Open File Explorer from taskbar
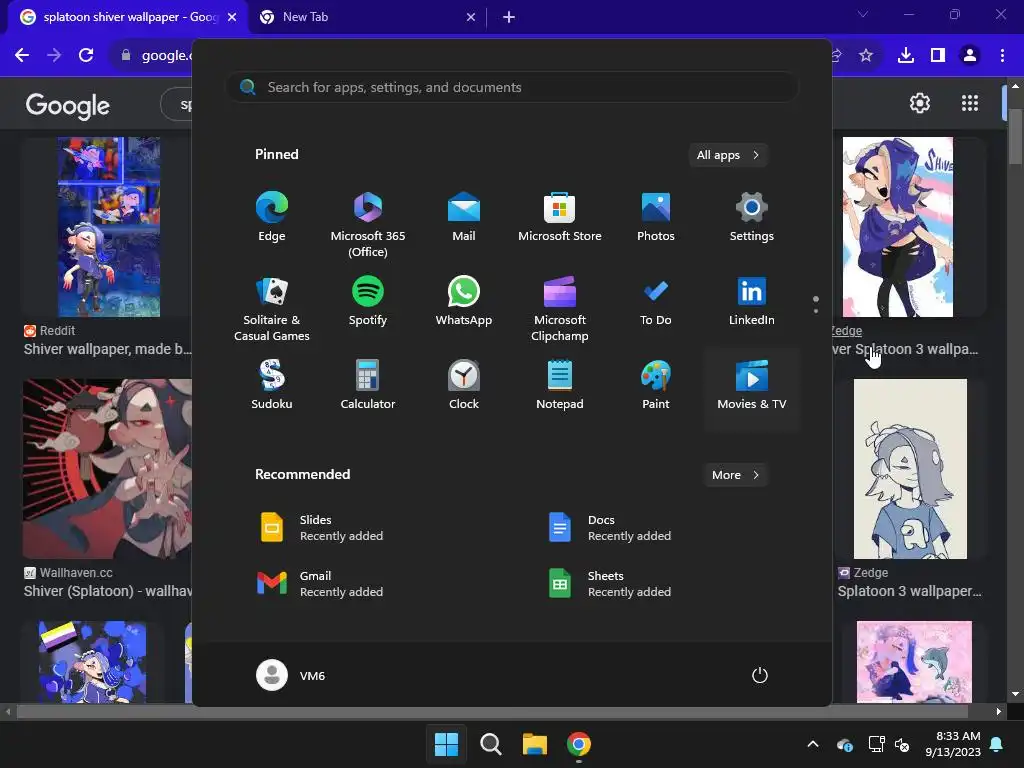The image size is (1024, 768). [534, 744]
